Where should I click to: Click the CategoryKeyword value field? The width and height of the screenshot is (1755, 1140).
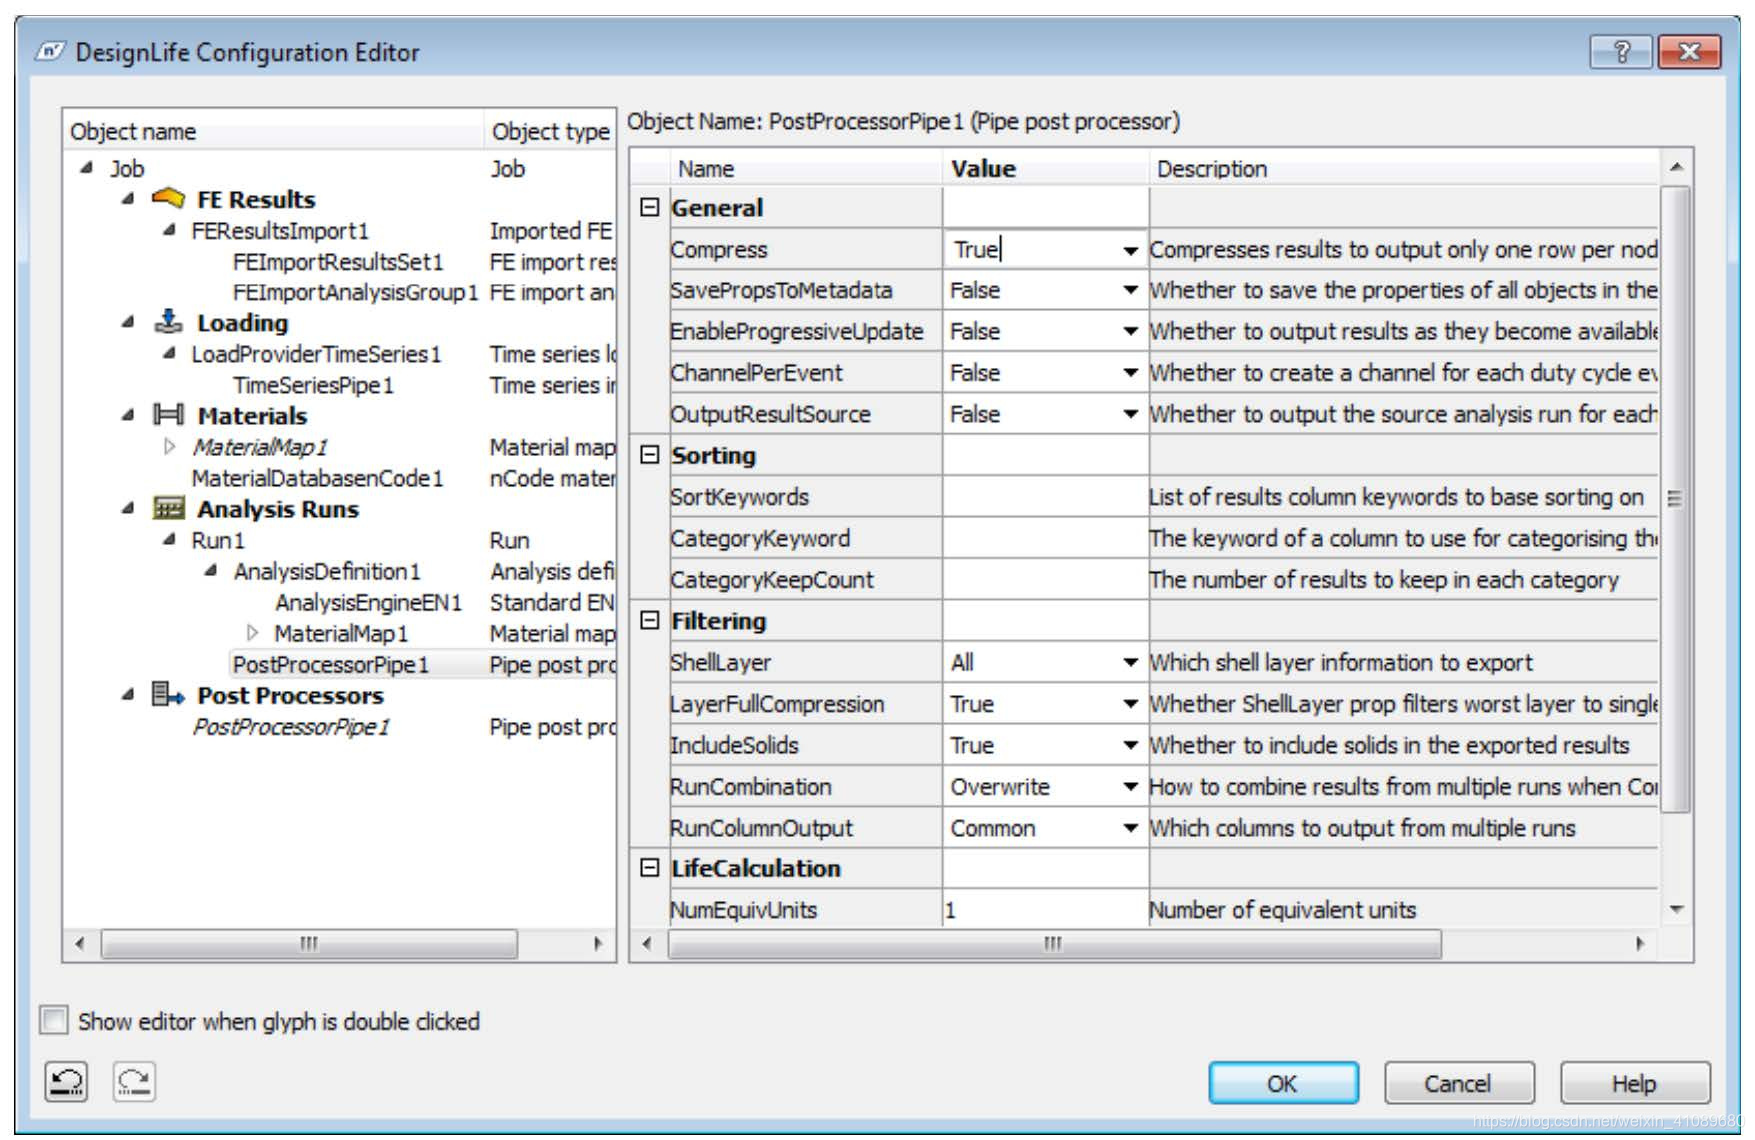pos(1045,538)
